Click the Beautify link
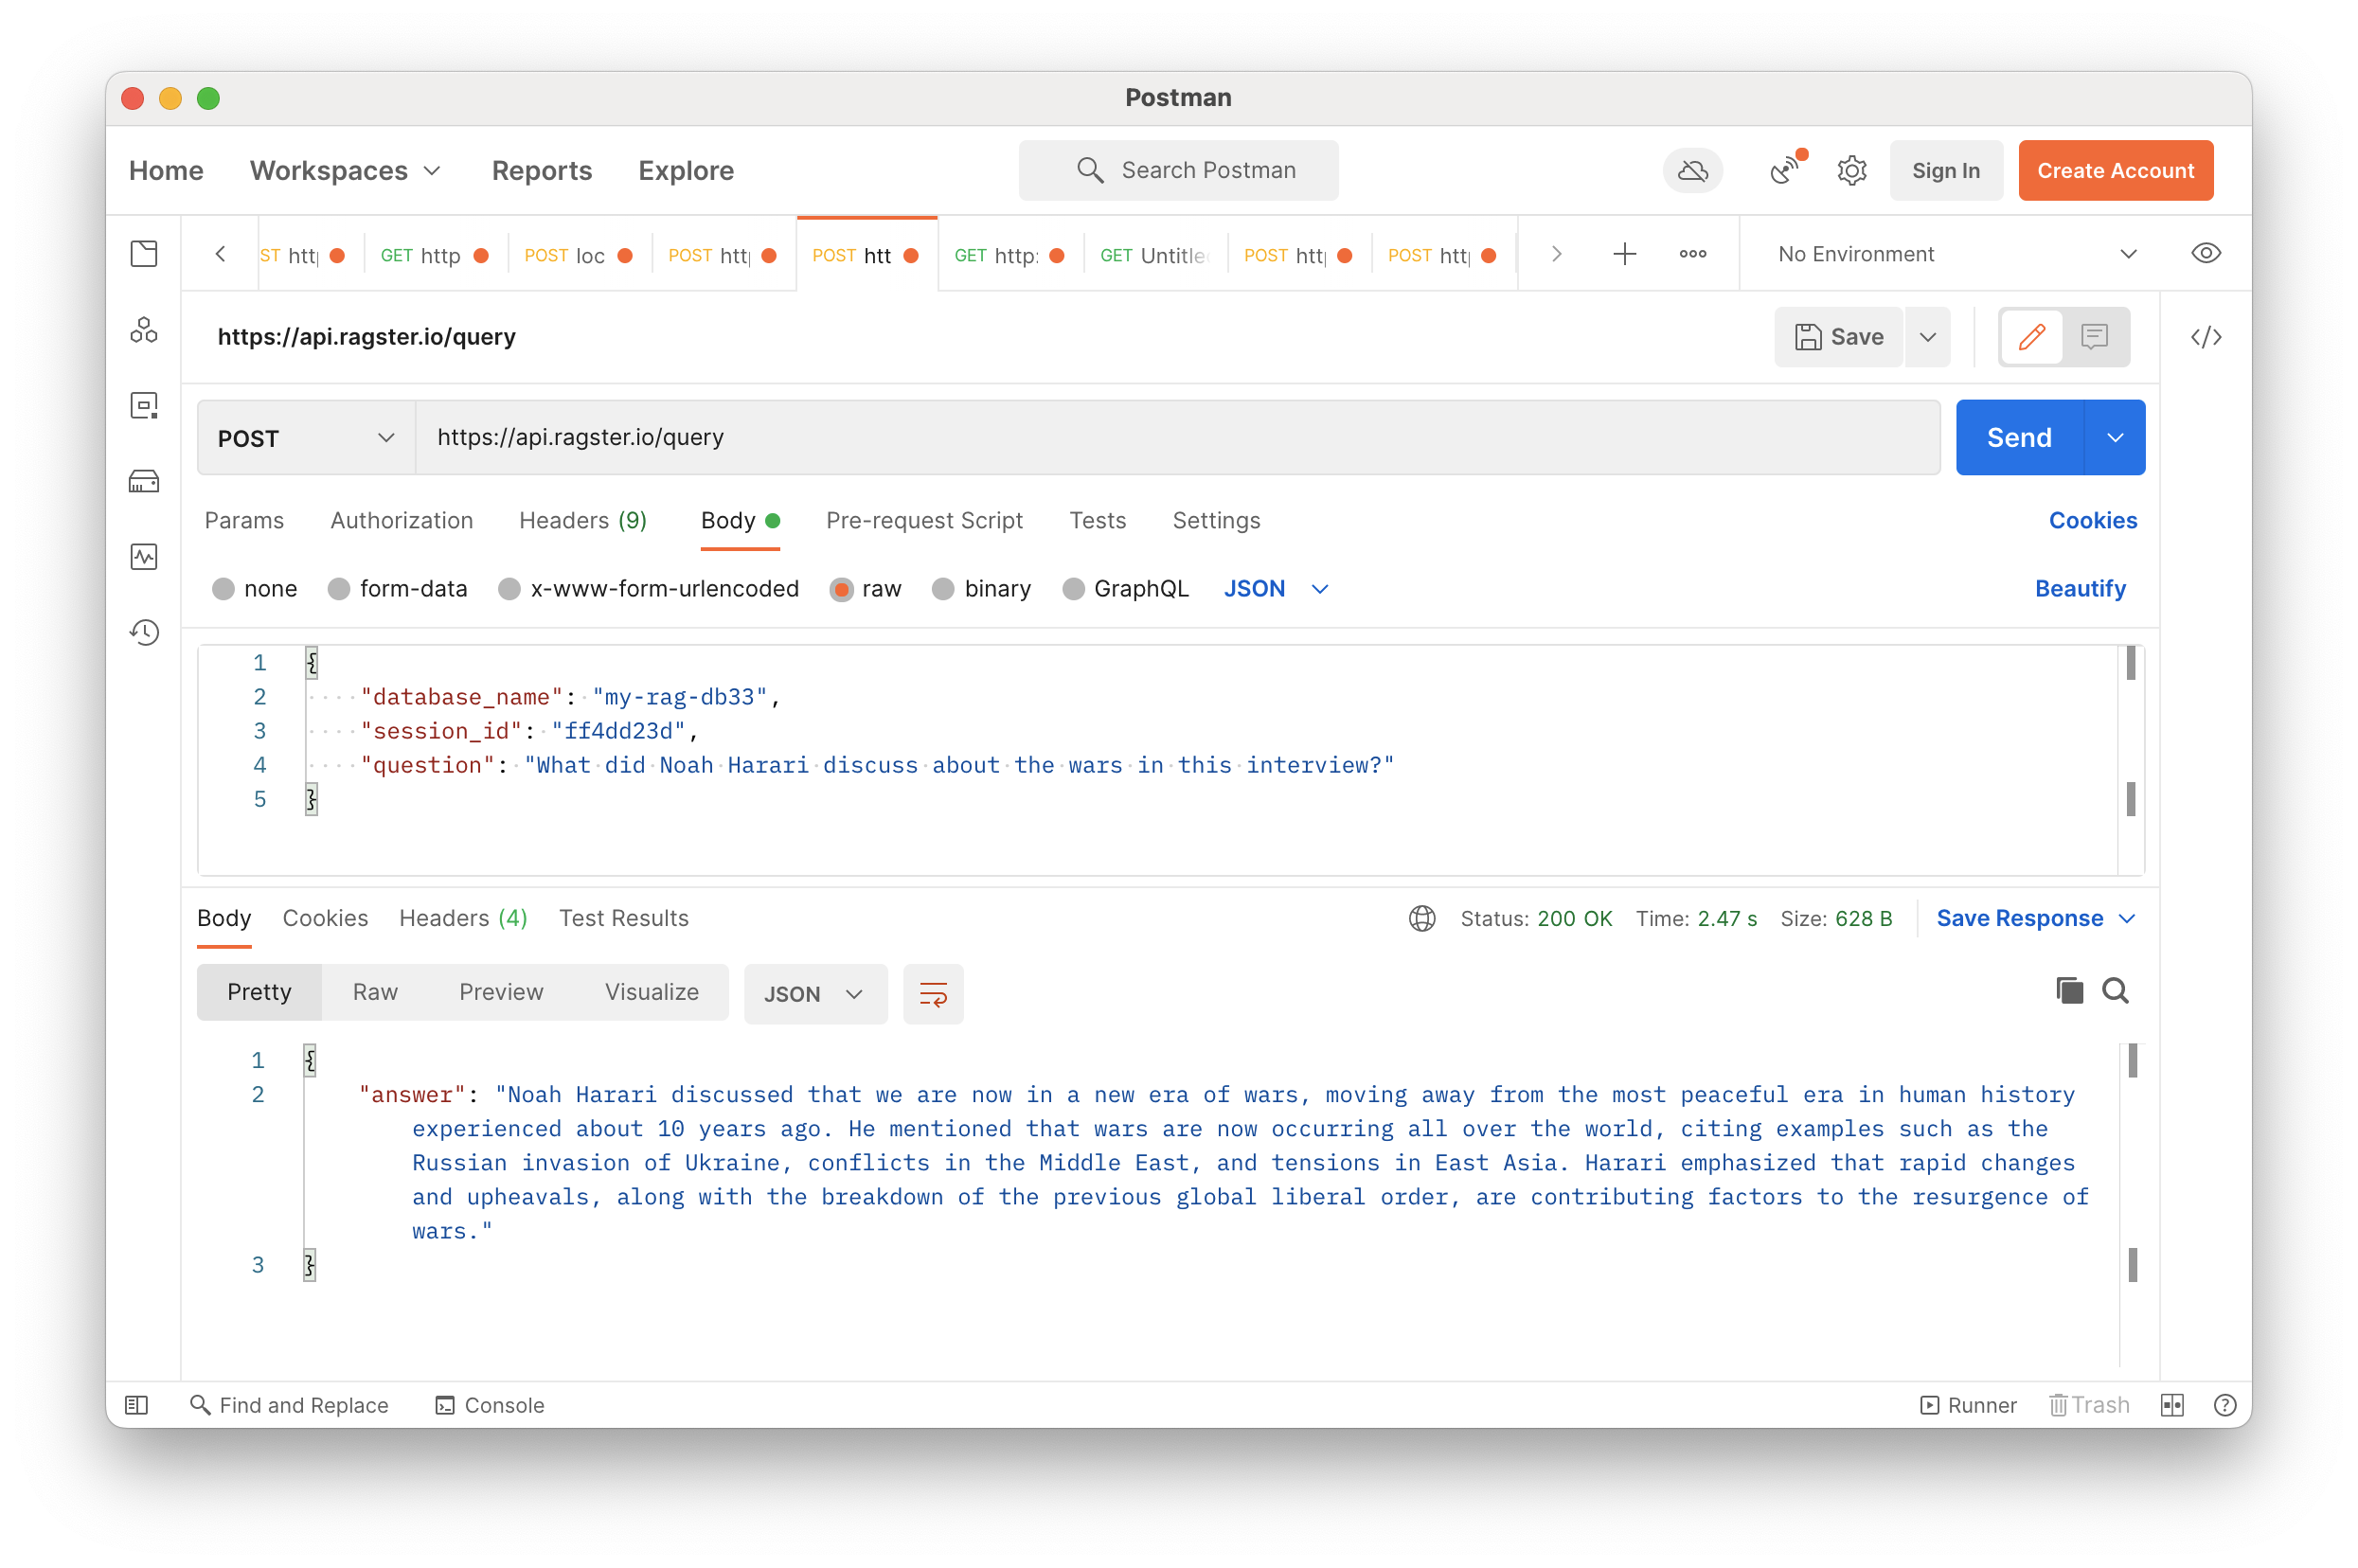 pos(2080,589)
